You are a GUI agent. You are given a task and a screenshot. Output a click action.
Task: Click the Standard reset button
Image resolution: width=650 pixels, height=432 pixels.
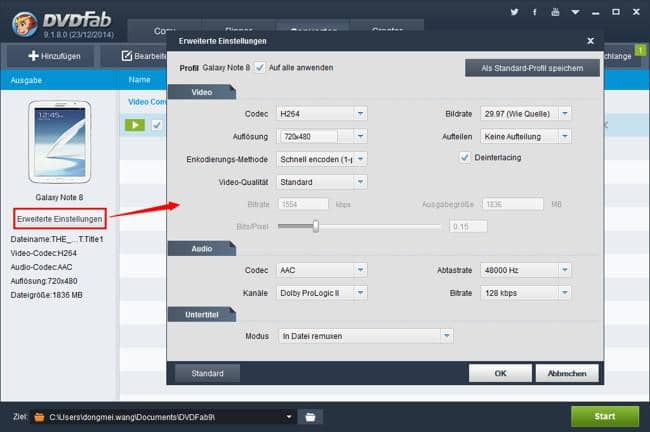click(x=207, y=374)
